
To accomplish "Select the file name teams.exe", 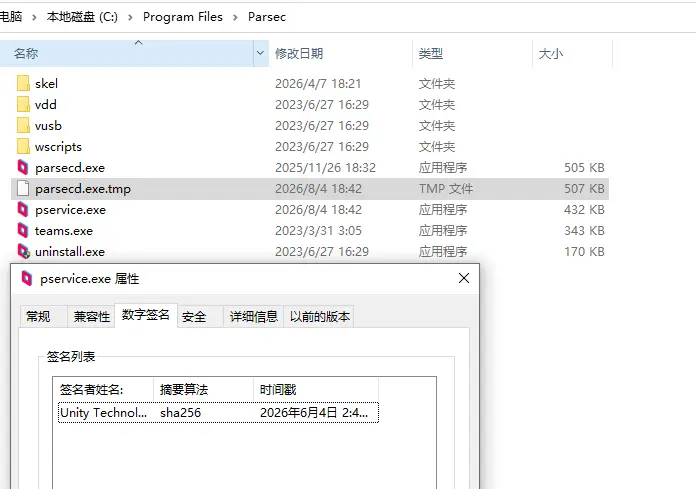I will 64,231.
